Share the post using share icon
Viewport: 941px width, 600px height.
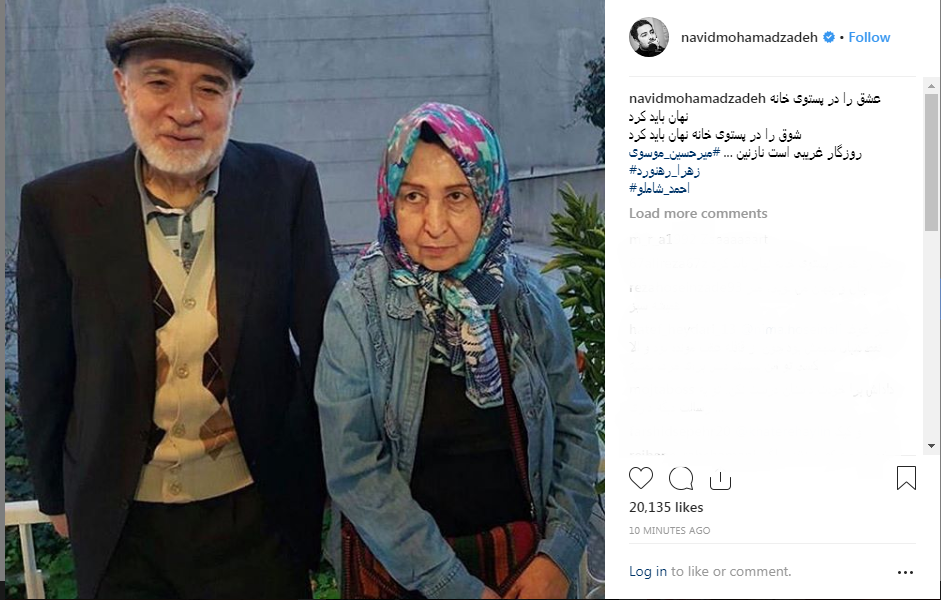720,479
